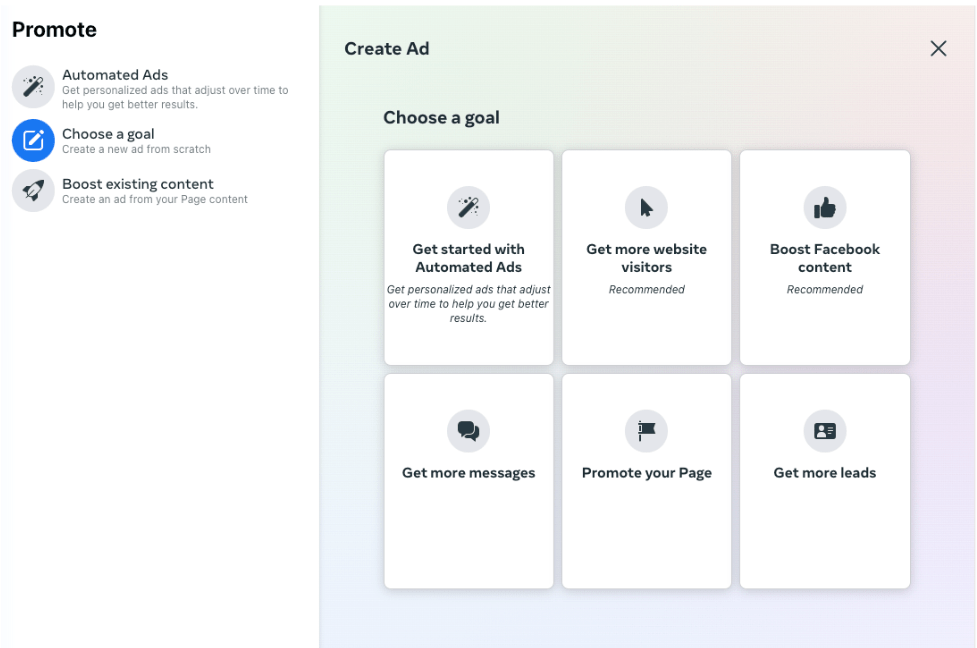977x648 pixels.
Task: Pick the Boost Facebook content goal title
Action: [x=824, y=258]
